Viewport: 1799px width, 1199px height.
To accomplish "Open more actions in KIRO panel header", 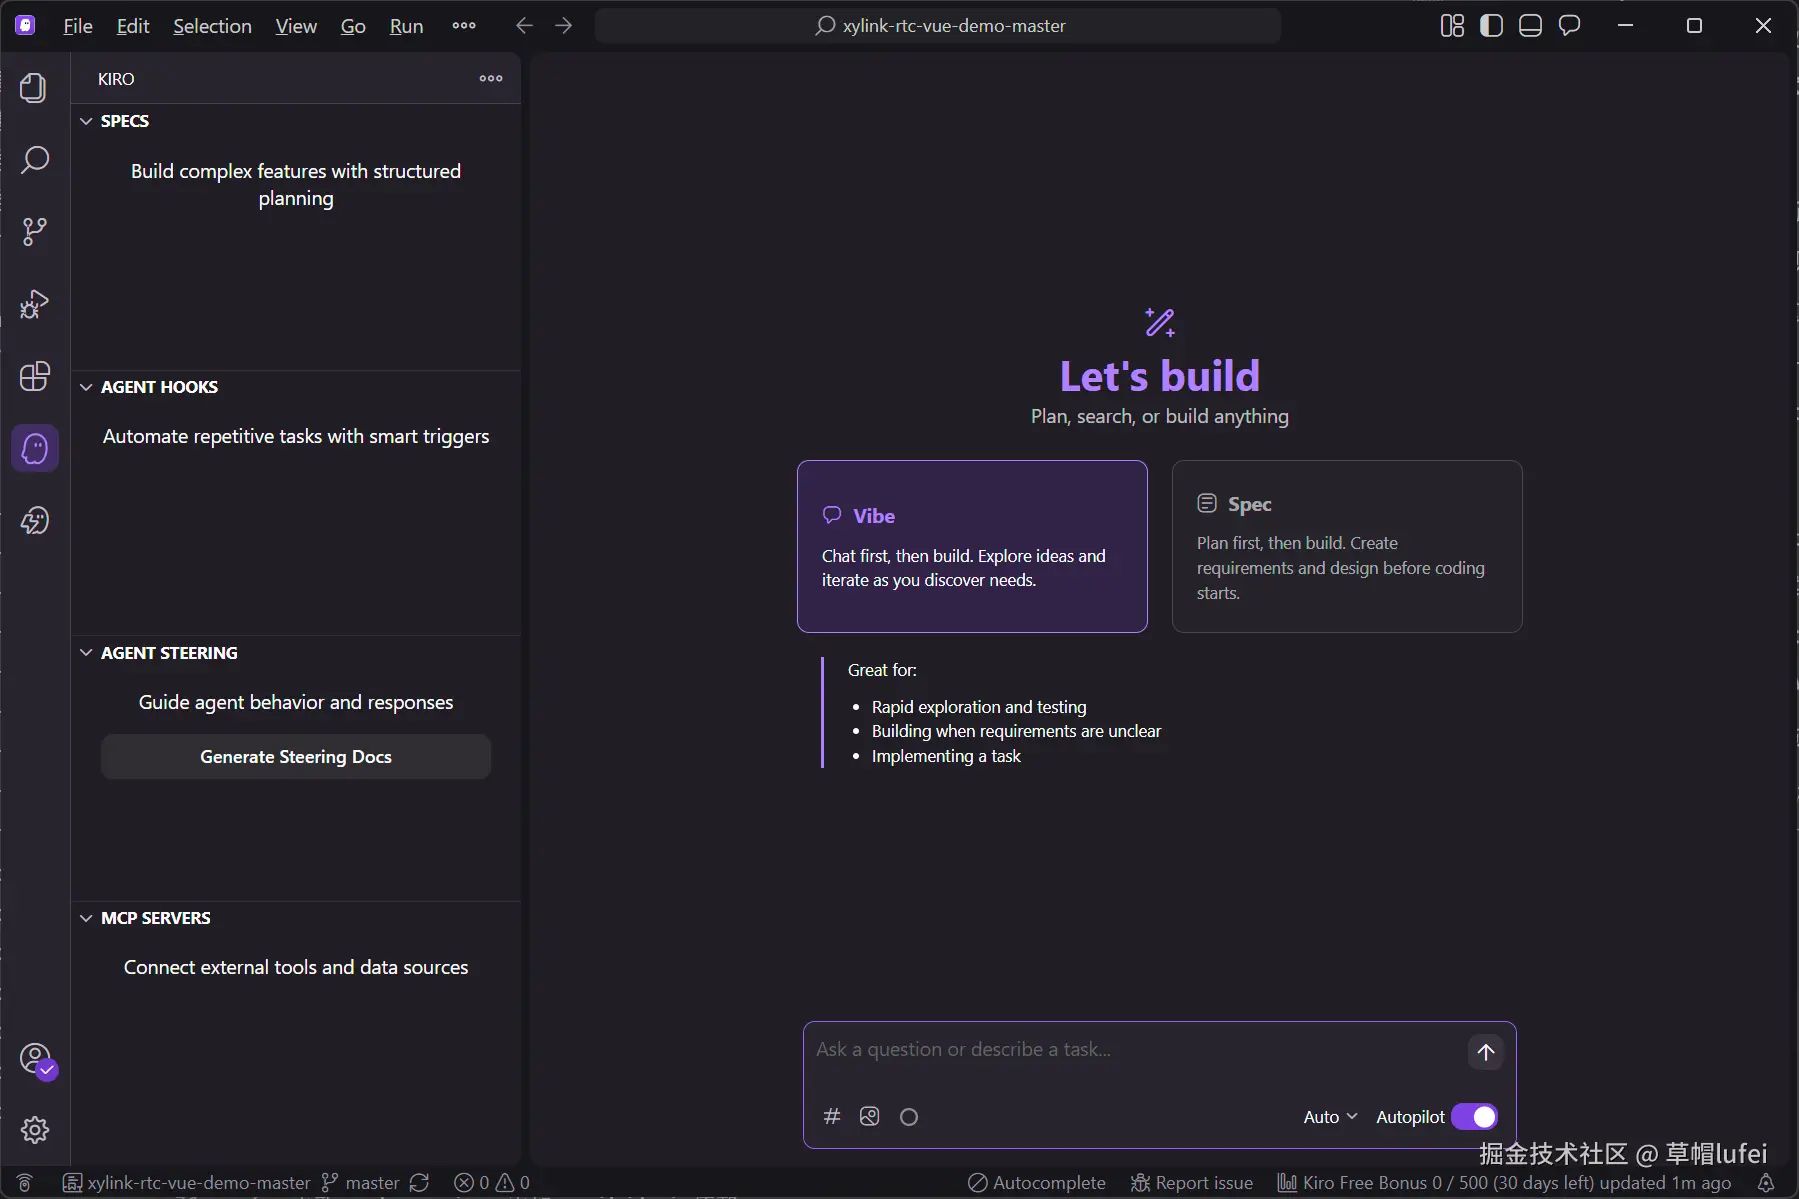I will 491,78.
